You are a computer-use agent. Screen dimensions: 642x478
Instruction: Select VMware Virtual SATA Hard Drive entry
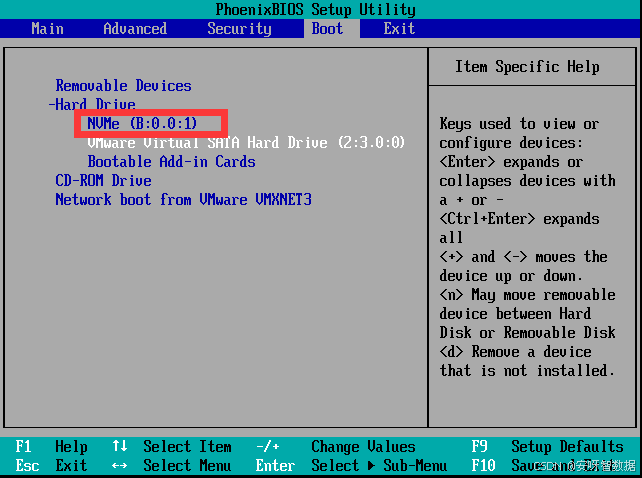point(246,142)
